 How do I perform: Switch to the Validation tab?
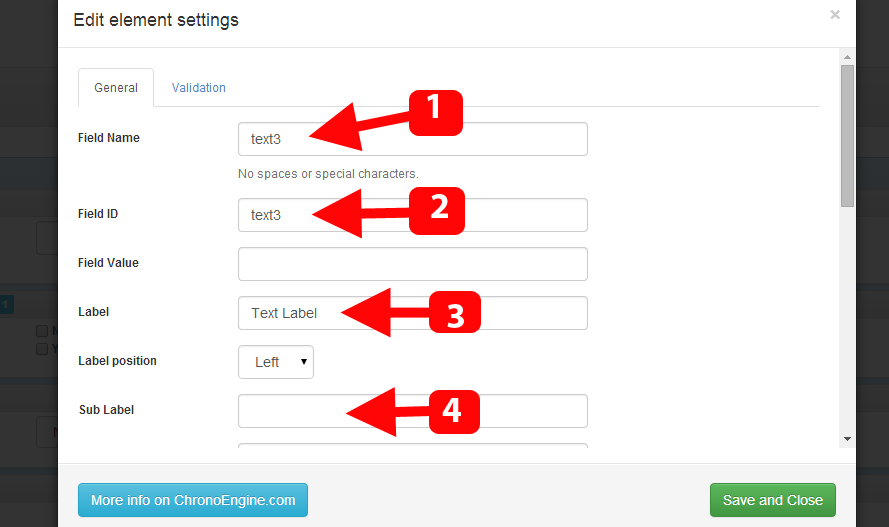[x=198, y=88]
